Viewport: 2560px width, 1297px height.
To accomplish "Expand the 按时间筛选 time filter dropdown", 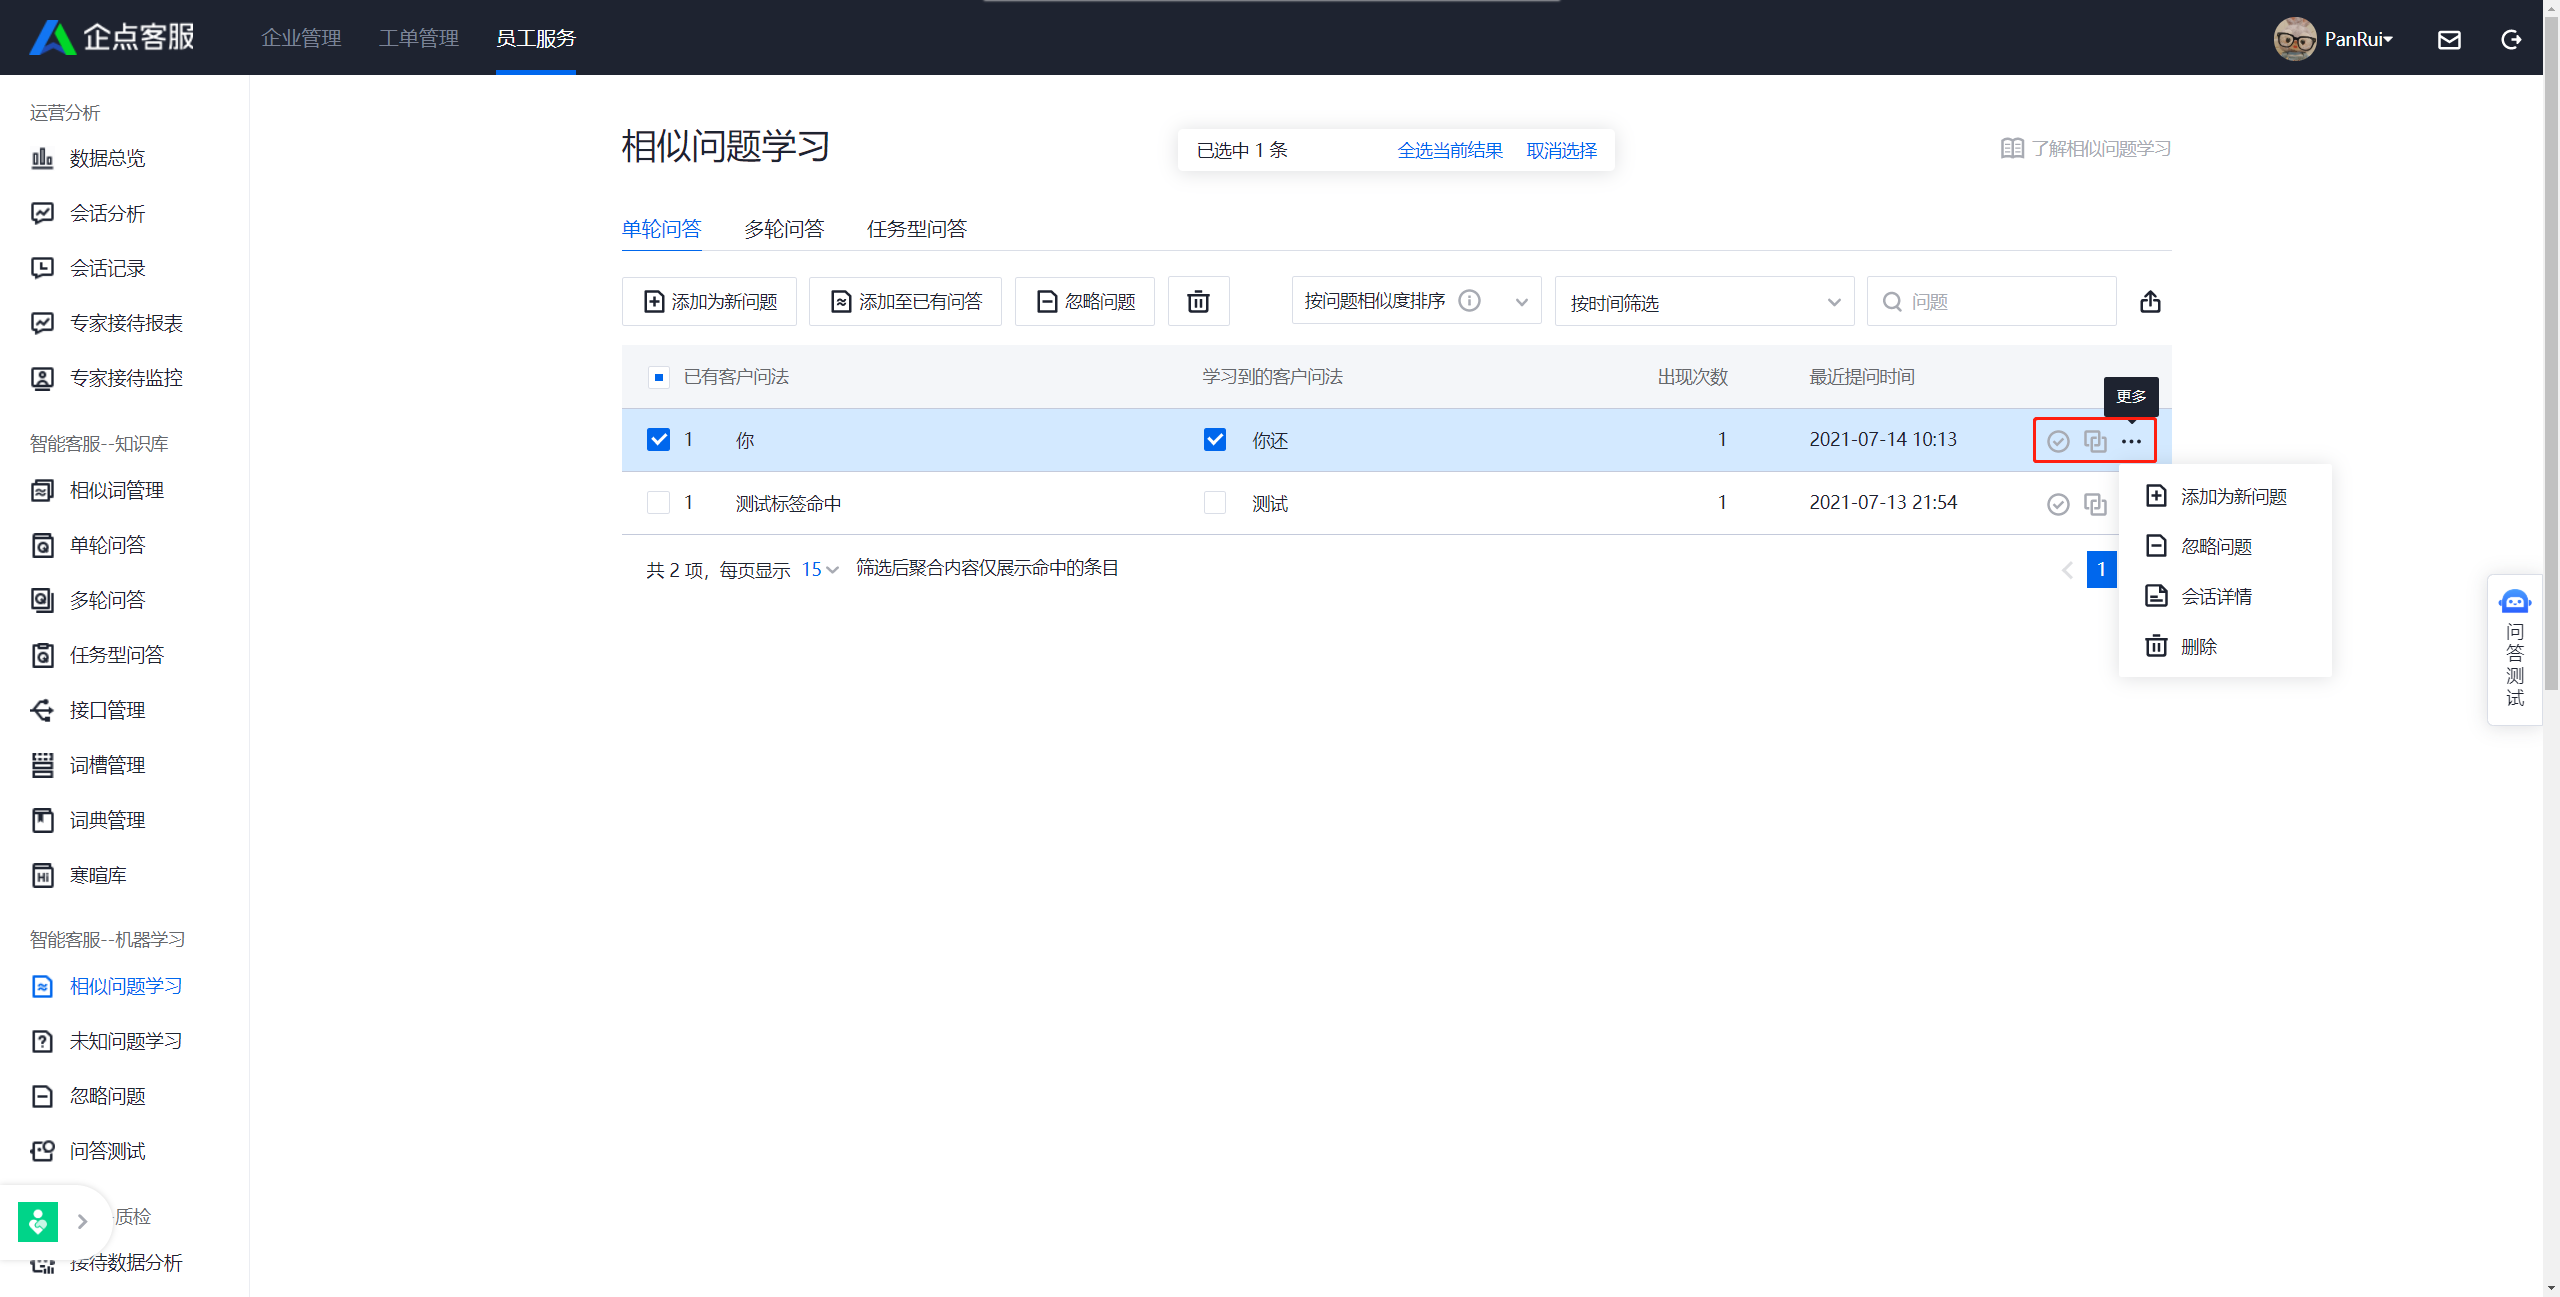I will click(x=1703, y=302).
